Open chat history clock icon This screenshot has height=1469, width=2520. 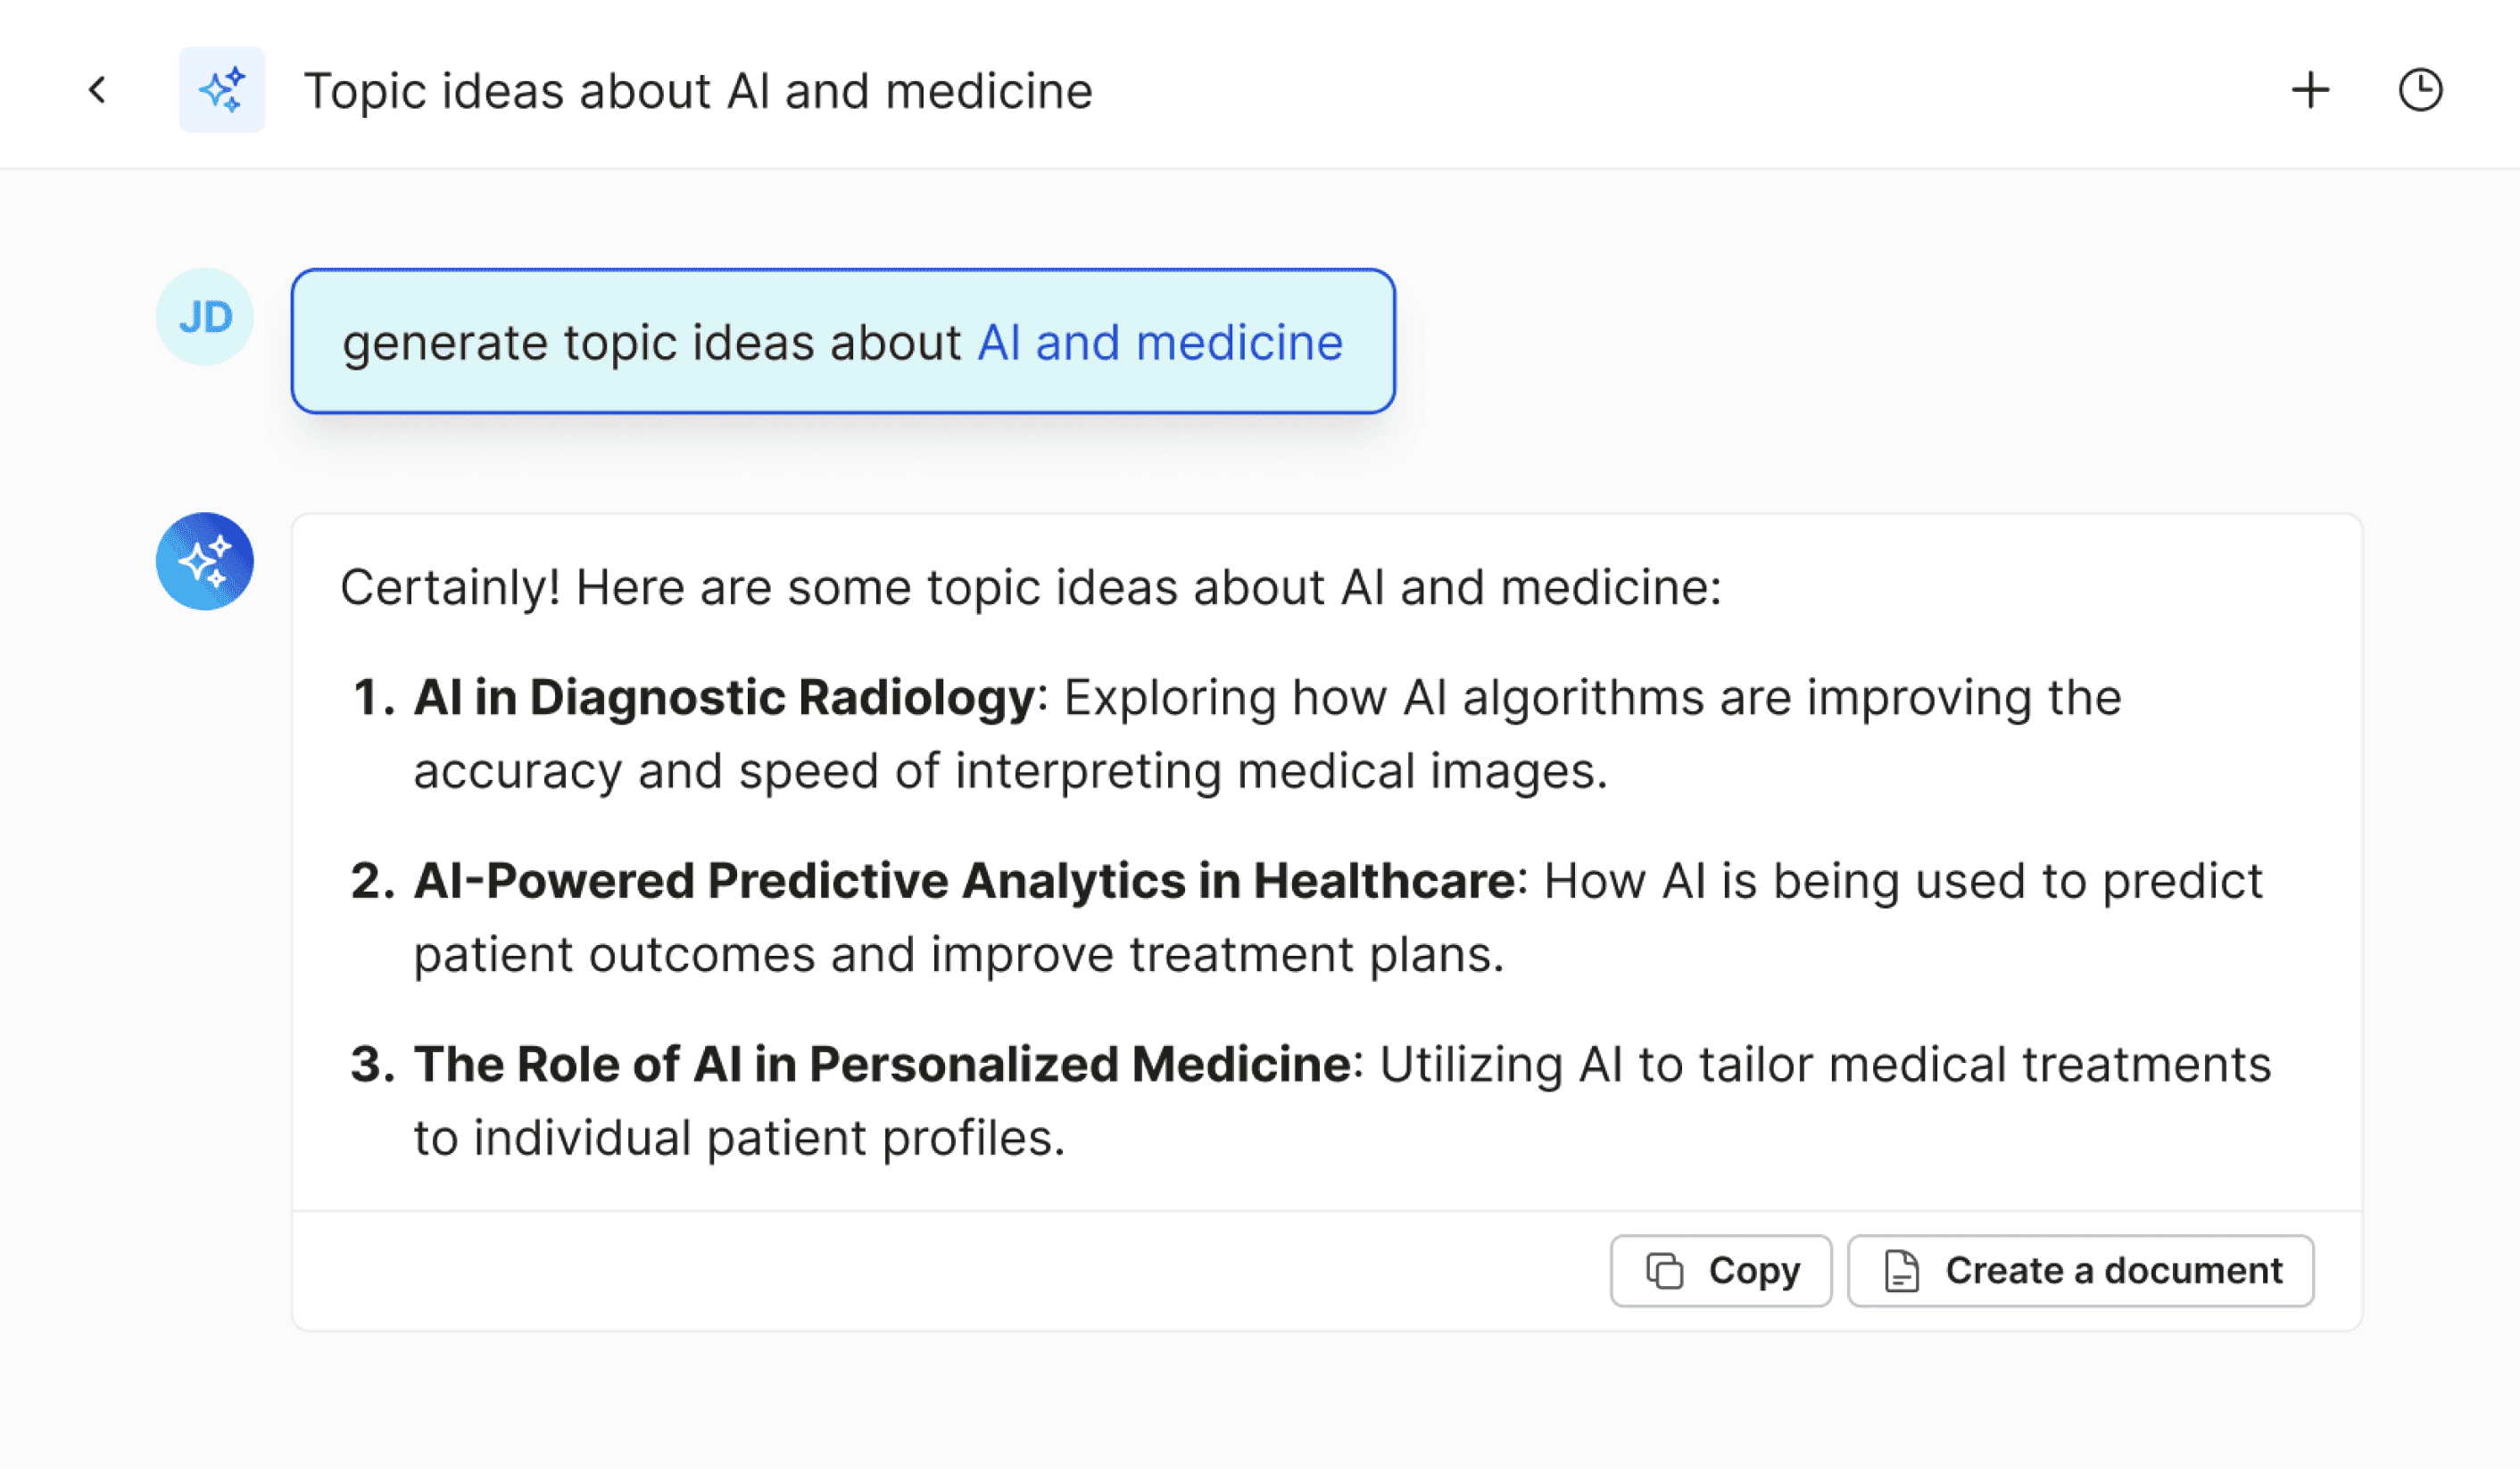(x=2420, y=90)
